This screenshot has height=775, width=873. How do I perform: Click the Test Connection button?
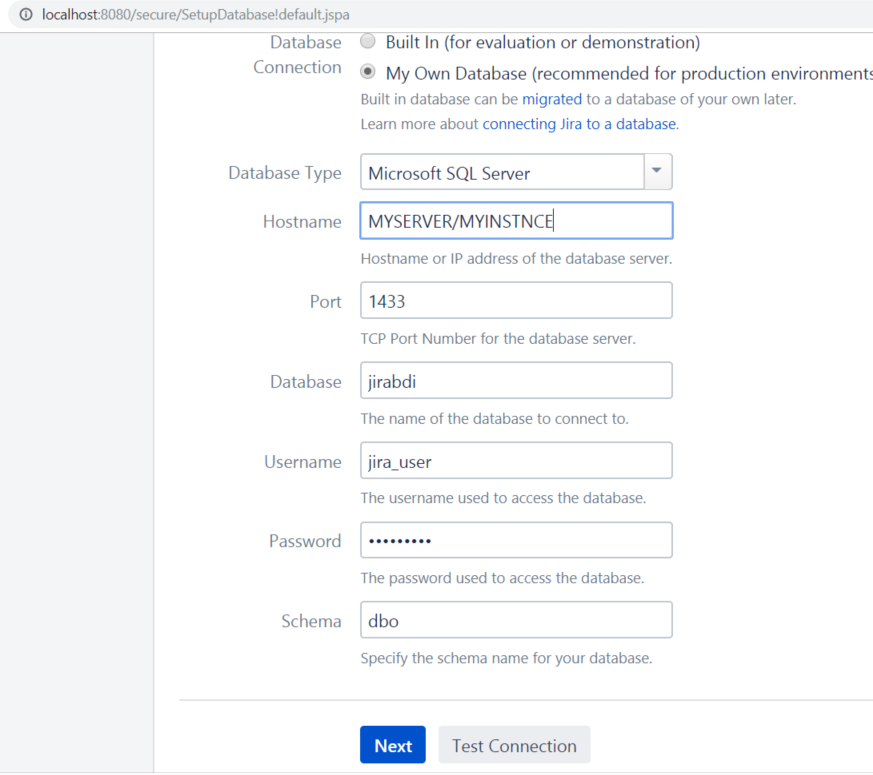514,745
